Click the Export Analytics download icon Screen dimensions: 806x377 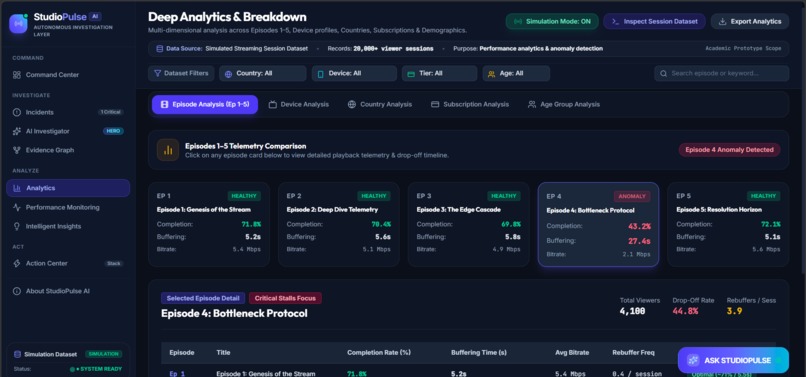pos(722,22)
